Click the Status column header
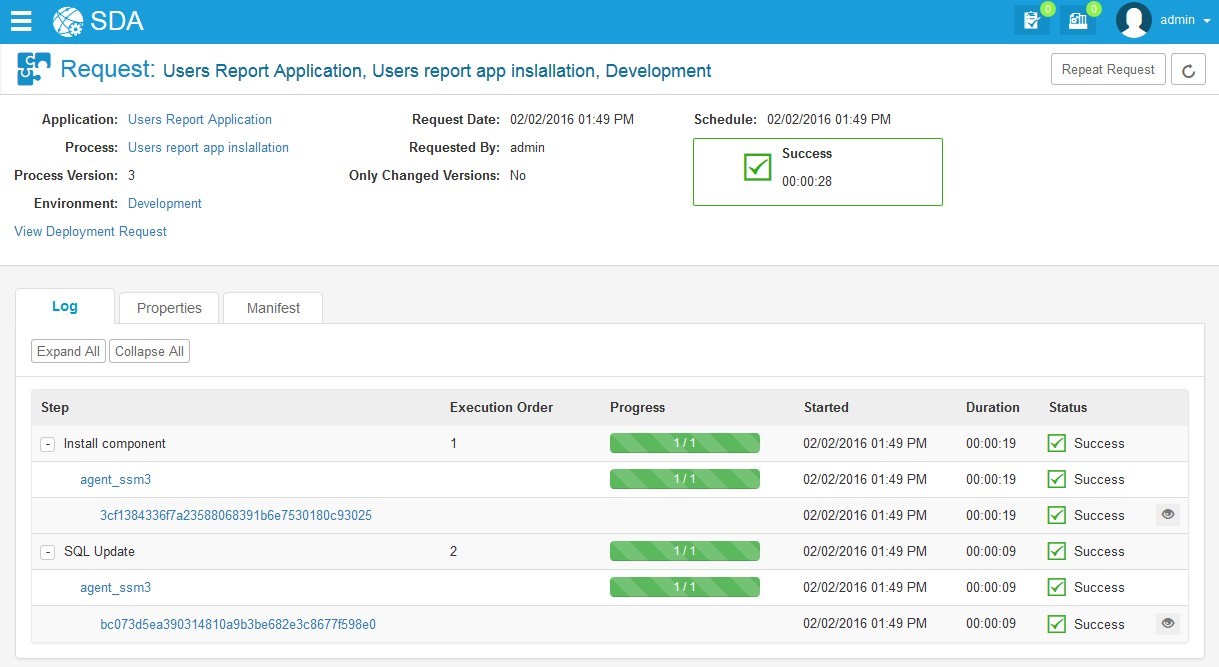The width and height of the screenshot is (1219, 667). [1068, 407]
